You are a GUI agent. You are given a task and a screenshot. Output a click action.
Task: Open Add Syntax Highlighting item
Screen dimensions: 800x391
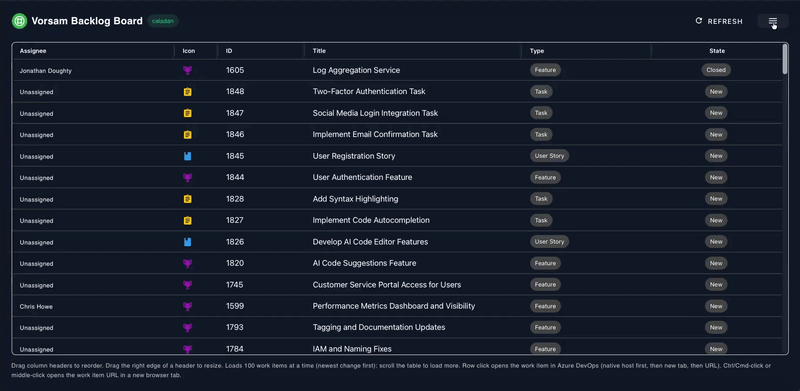point(355,199)
